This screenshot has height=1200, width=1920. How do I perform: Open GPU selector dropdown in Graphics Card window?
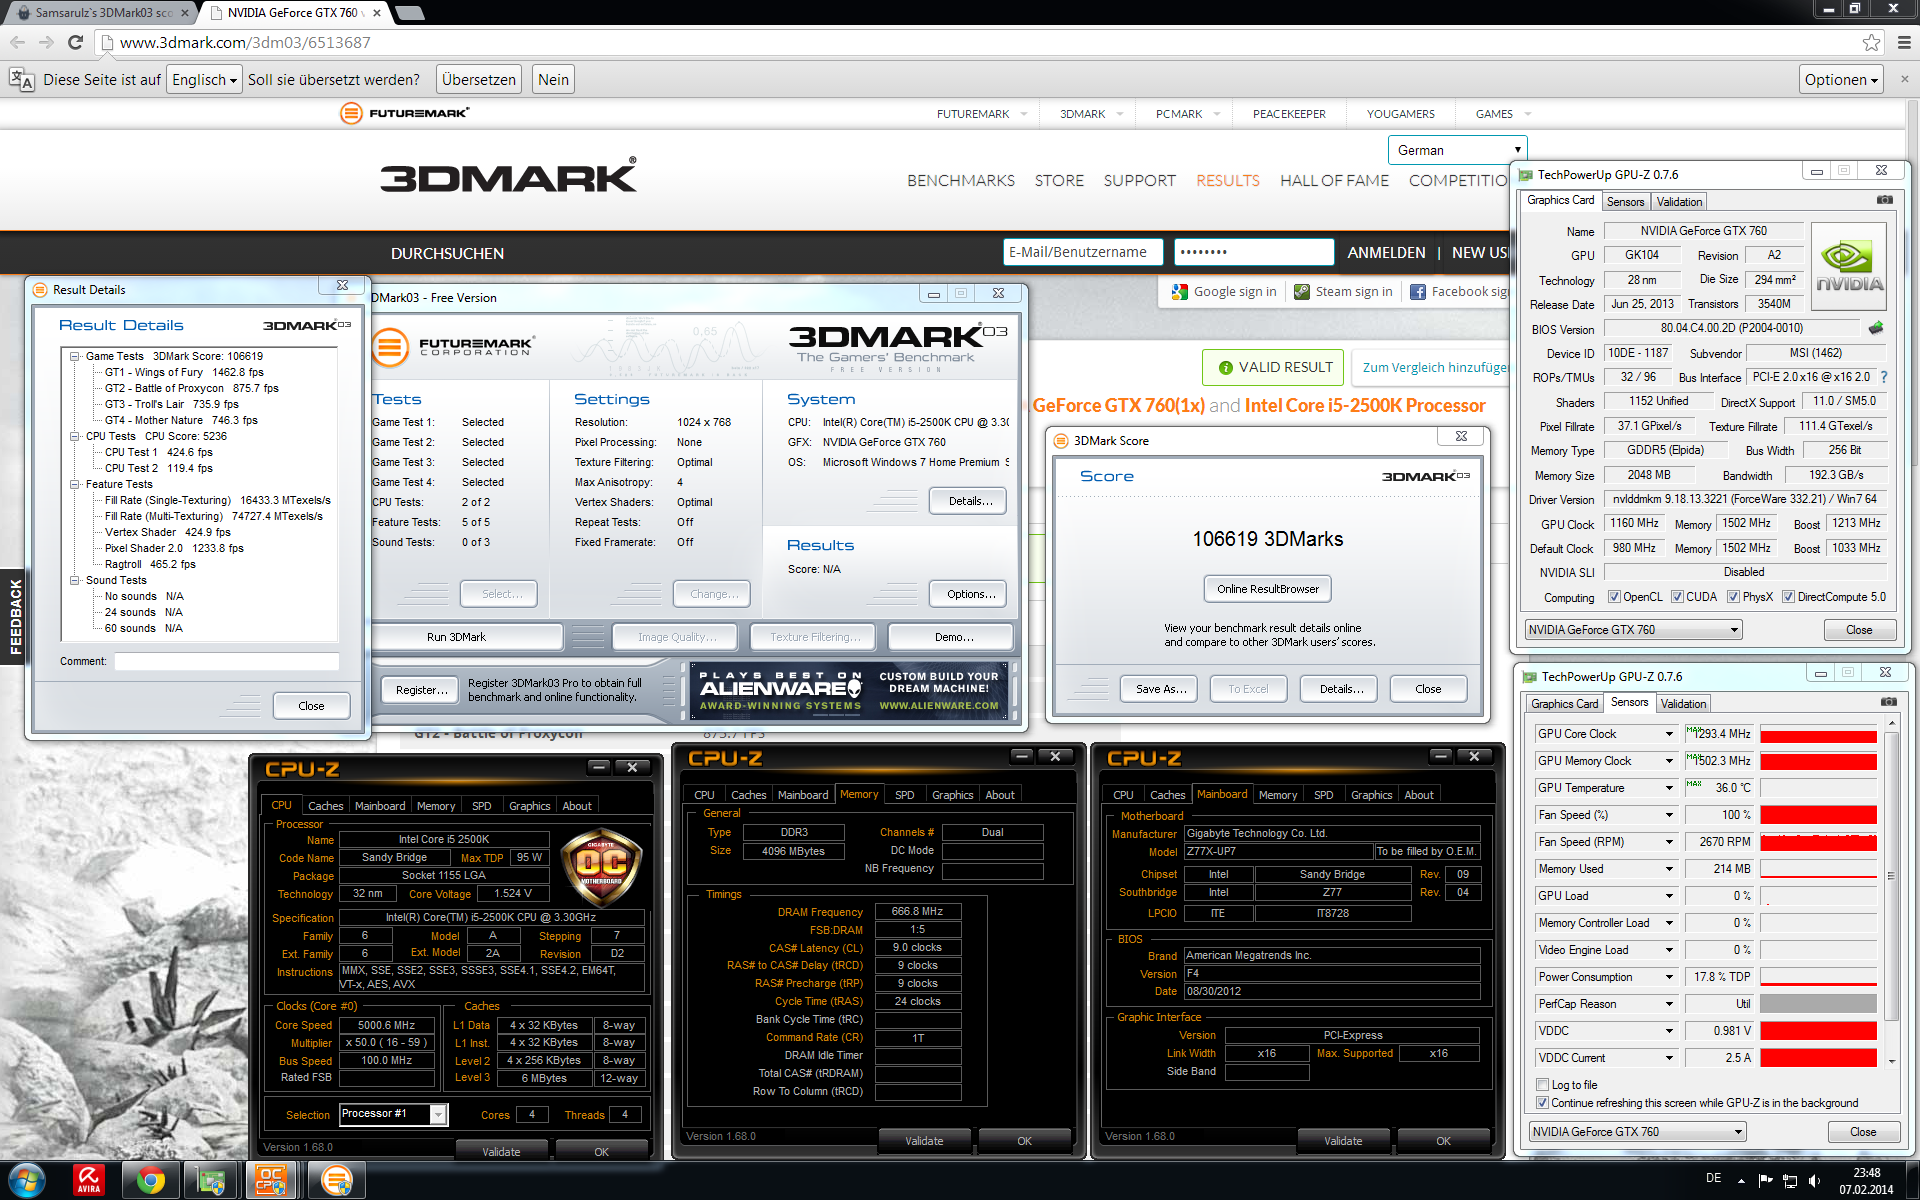tap(1633, 630)
